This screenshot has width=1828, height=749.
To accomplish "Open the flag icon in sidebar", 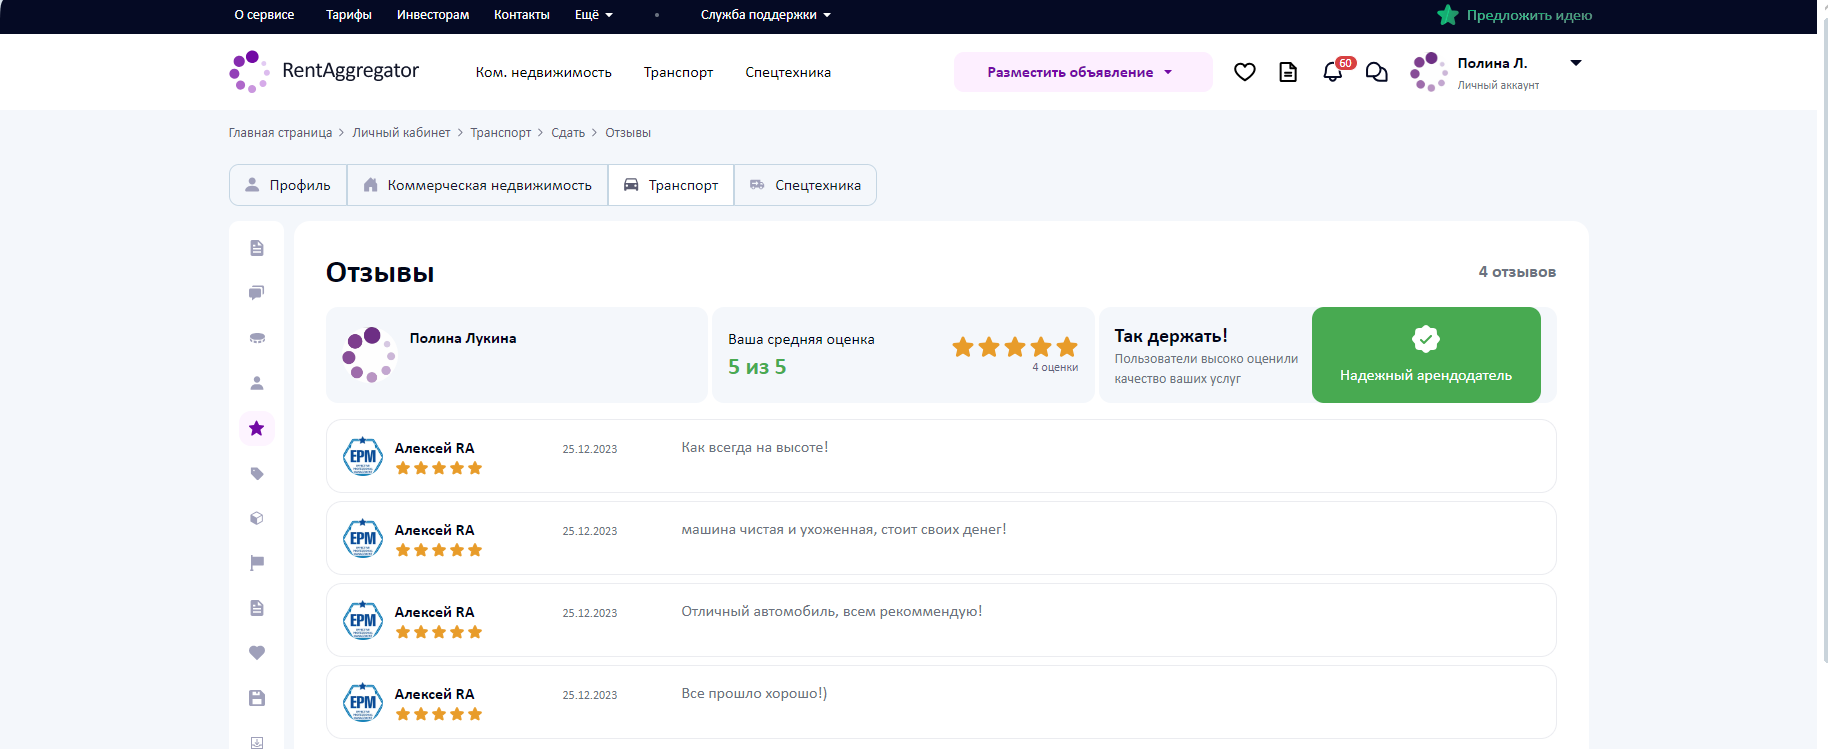I will [257, 563].
